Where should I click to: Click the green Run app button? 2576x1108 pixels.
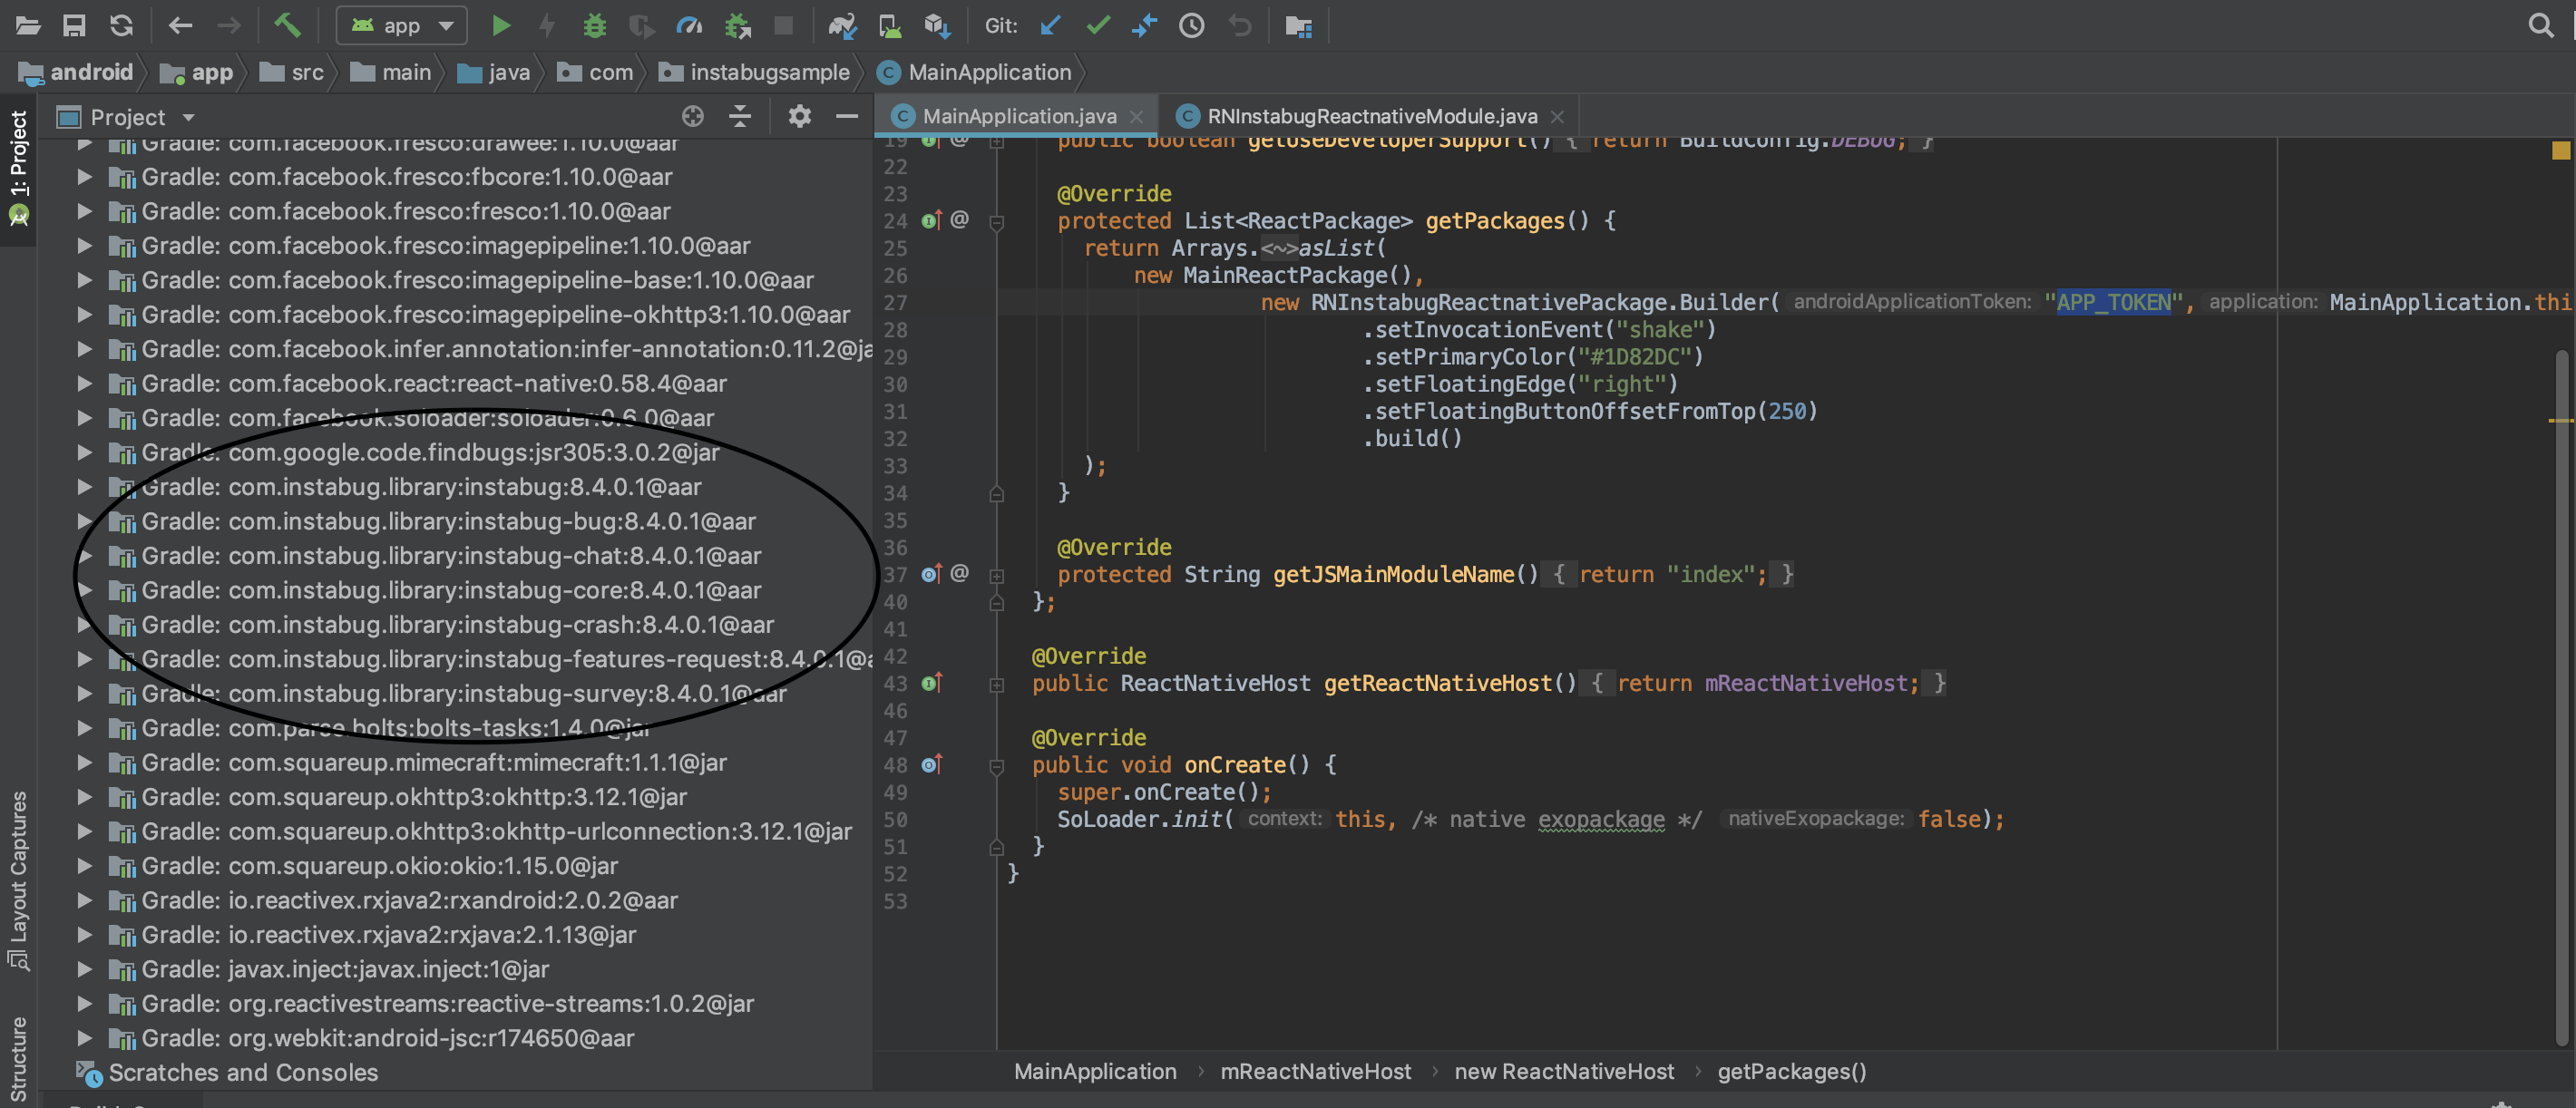[x=501, y=25]
